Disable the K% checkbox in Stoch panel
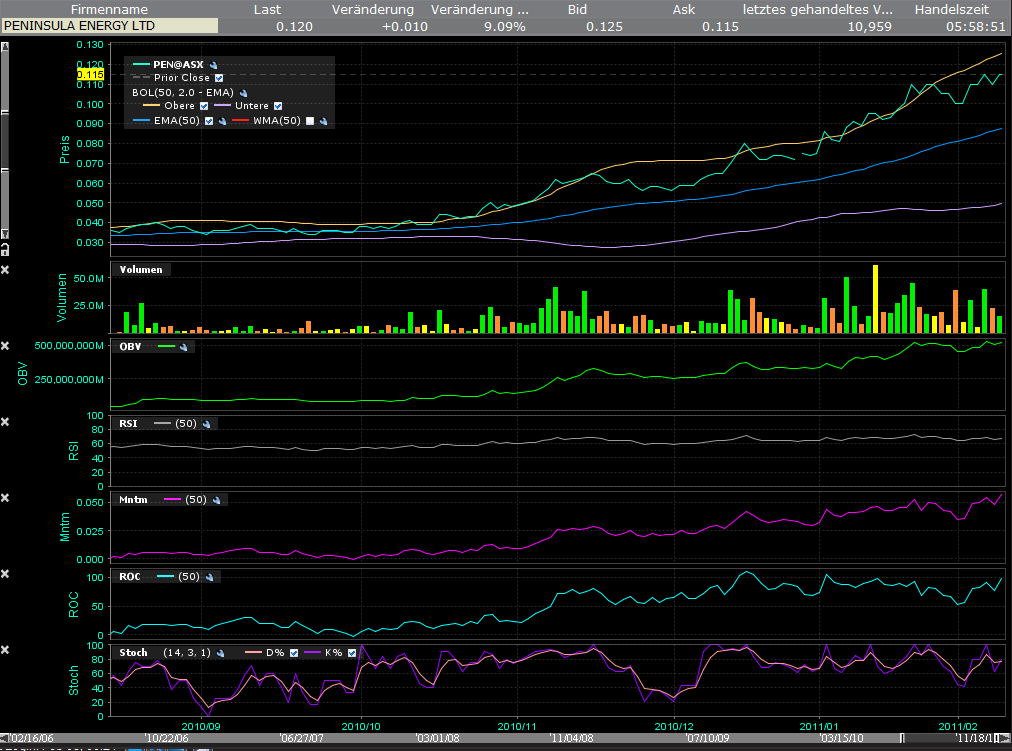The width and height of the screenshot is (1012, 751). 351,652
